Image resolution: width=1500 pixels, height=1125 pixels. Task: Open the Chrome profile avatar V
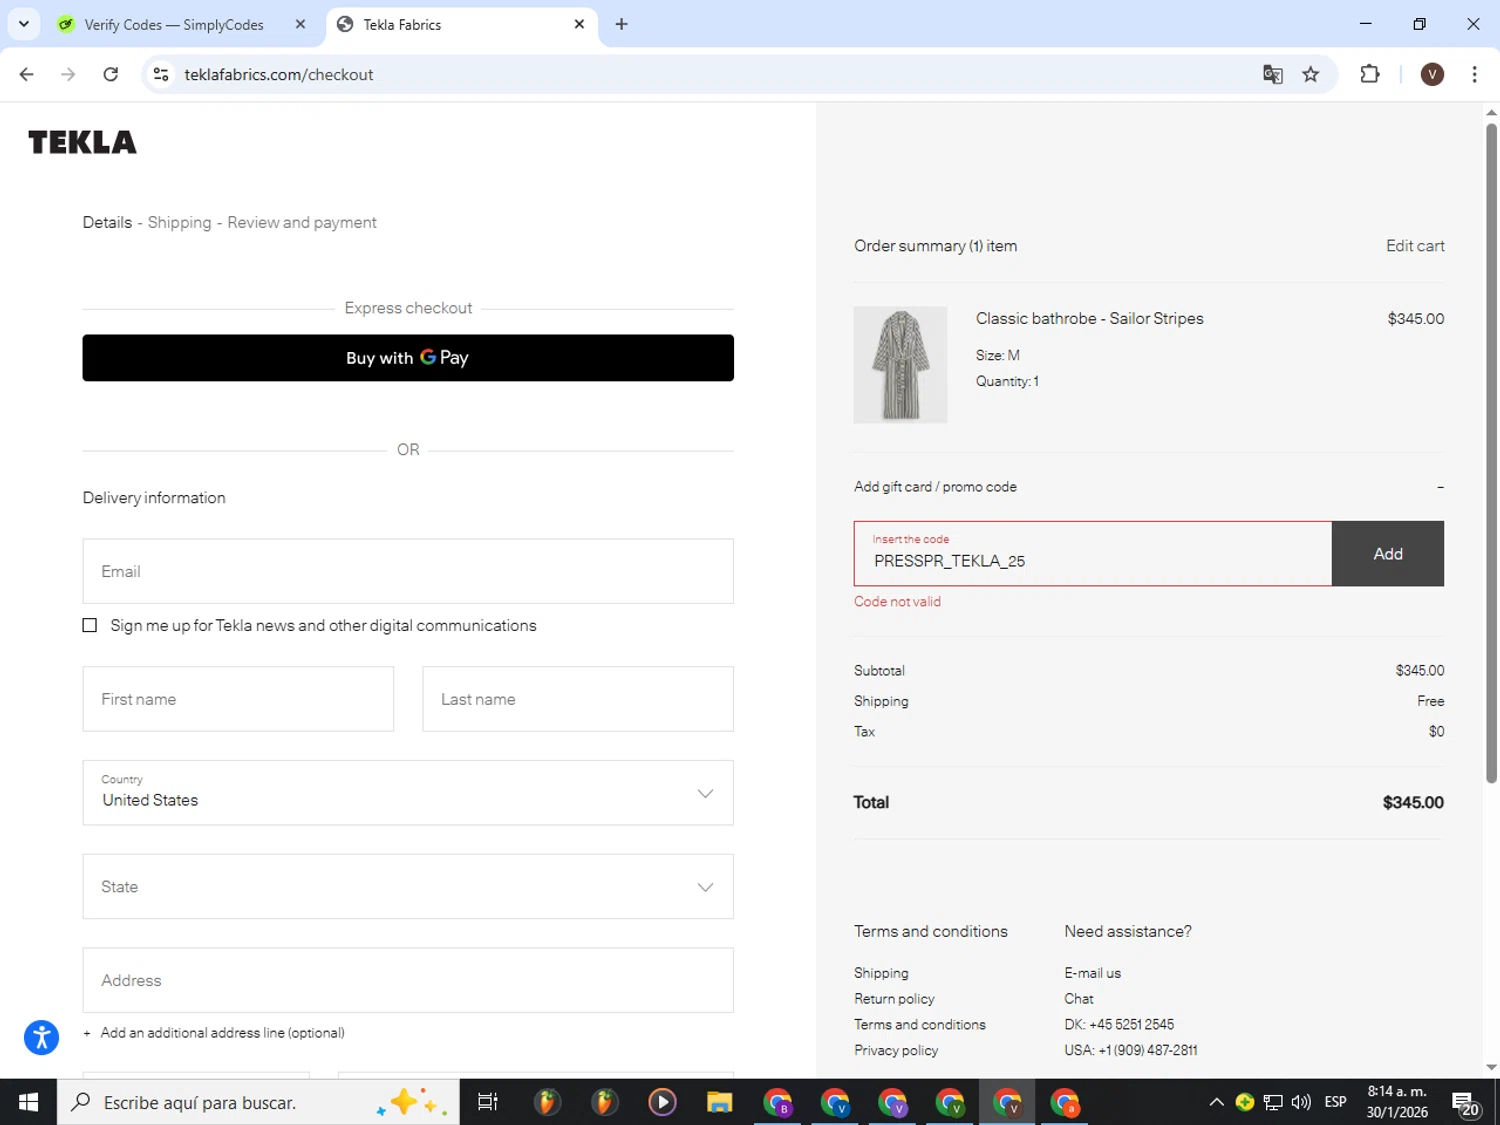pos(1432,74)
